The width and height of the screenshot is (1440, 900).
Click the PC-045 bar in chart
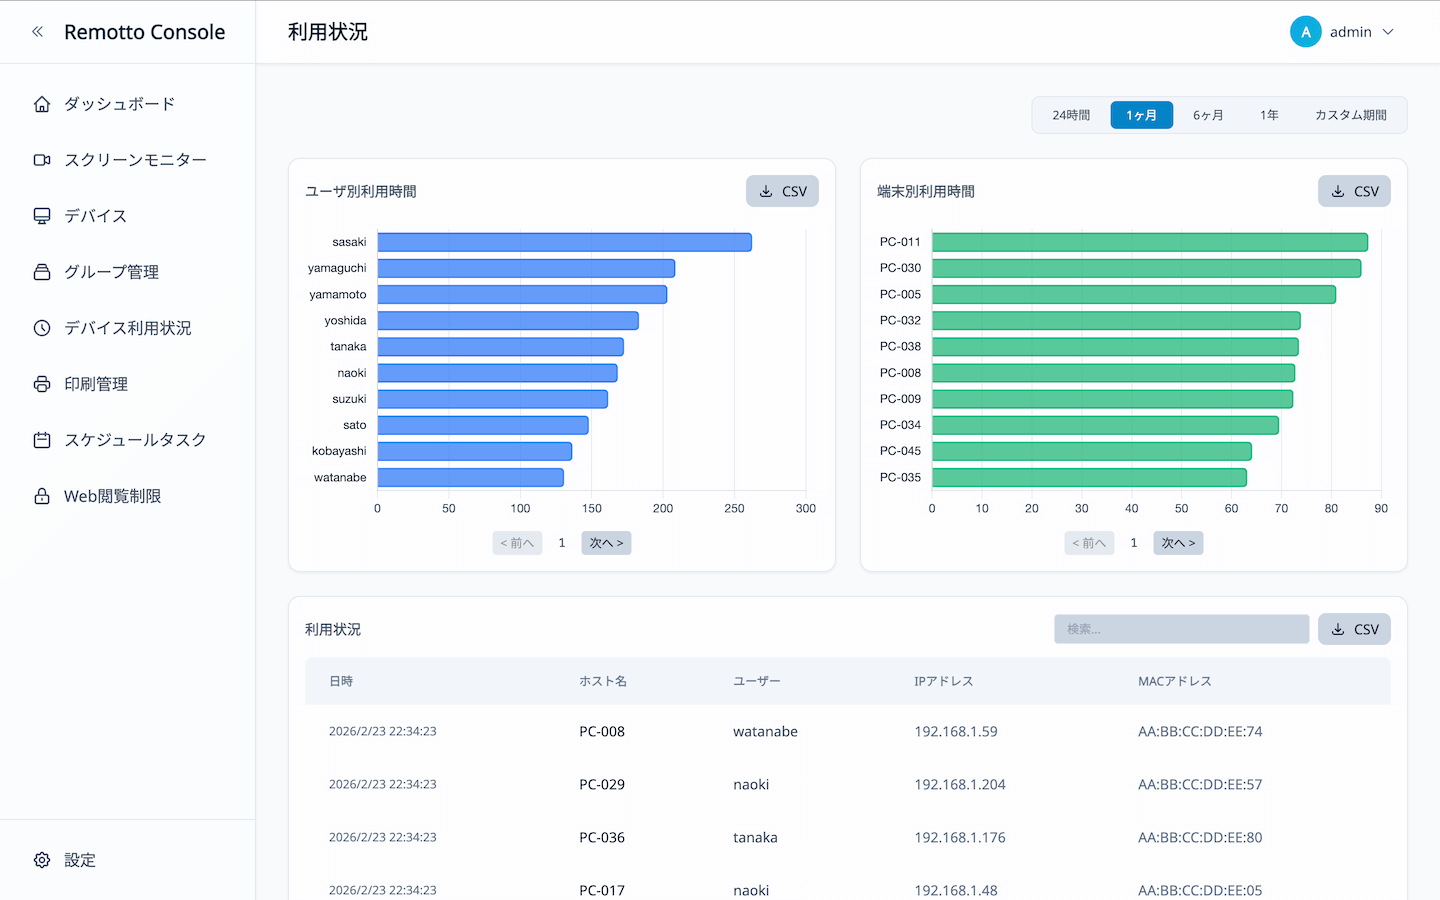(1092, 451)
